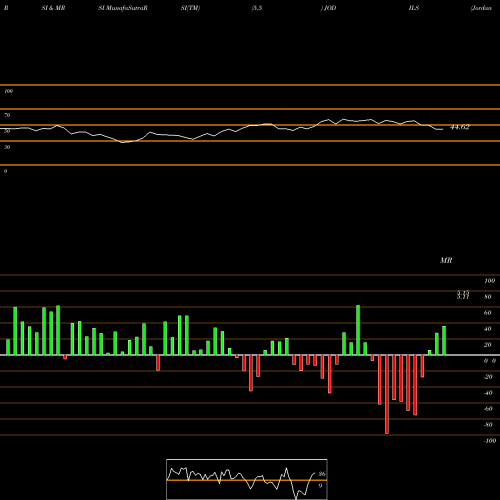Click the 'SI & MR' header text
This screenshot has height=500, width=500.
[x=53, y=8]
